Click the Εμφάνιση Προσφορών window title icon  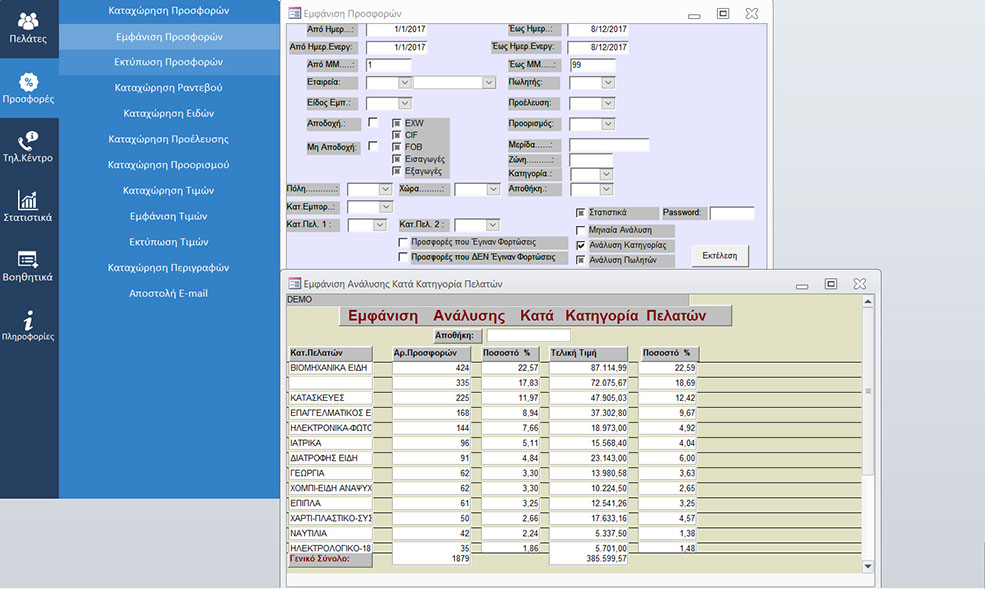(x=293, y=13)
